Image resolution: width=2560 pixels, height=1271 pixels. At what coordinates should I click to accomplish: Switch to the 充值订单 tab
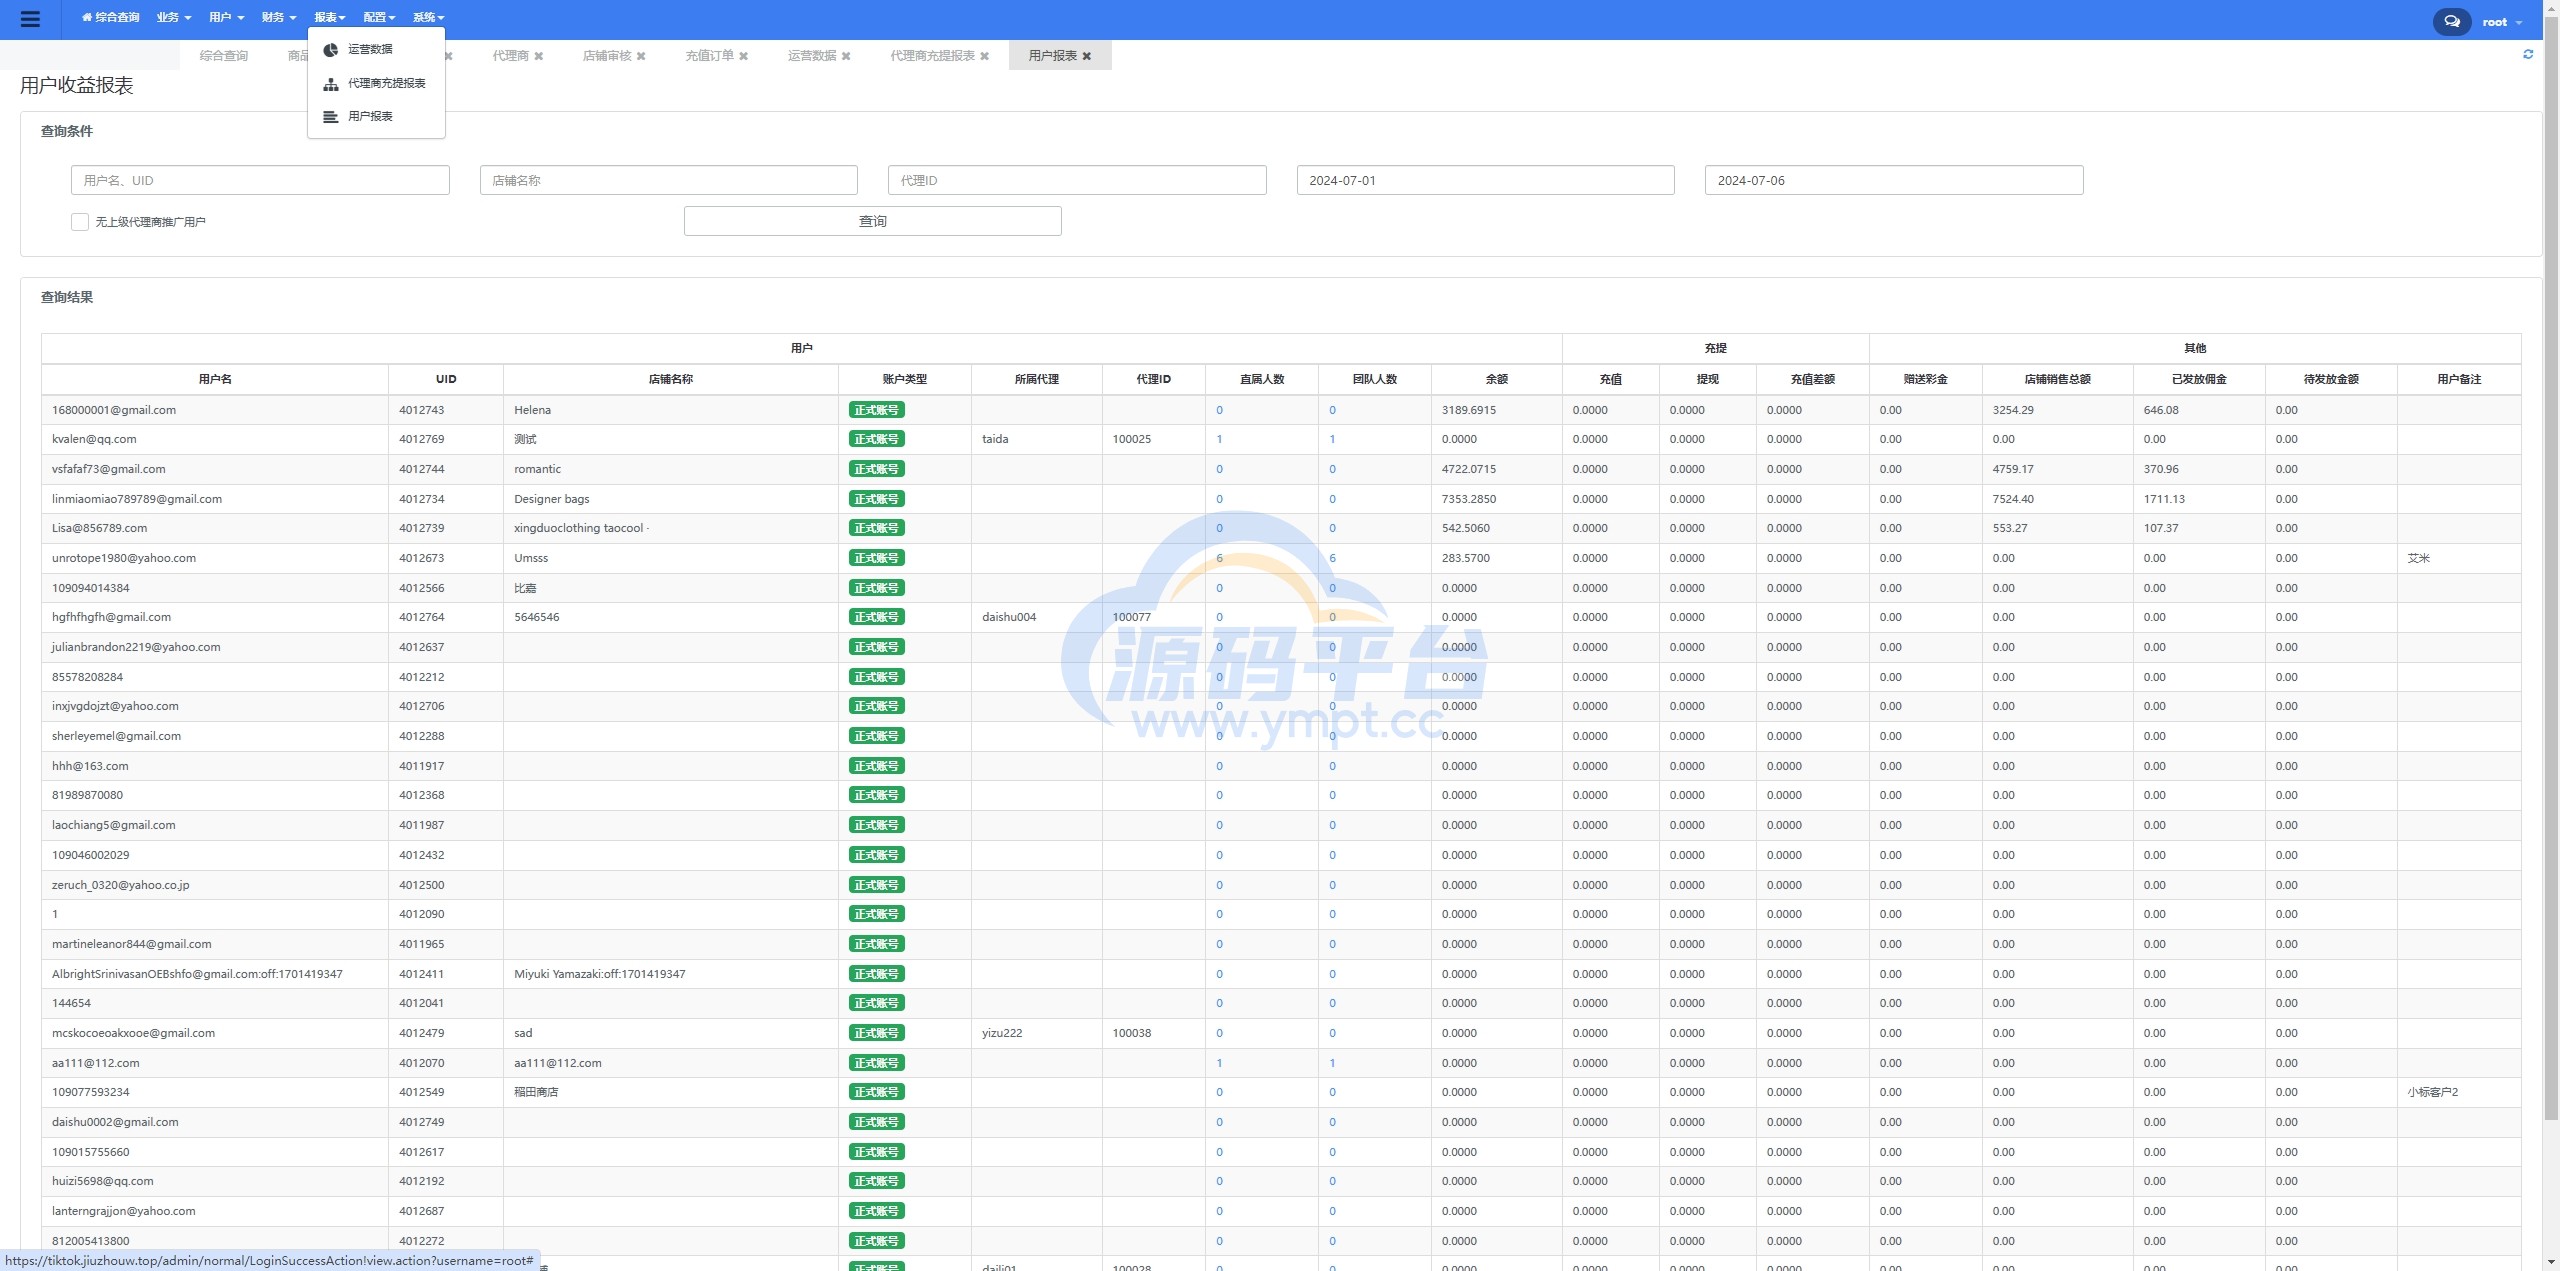click(x=709, y=56)
